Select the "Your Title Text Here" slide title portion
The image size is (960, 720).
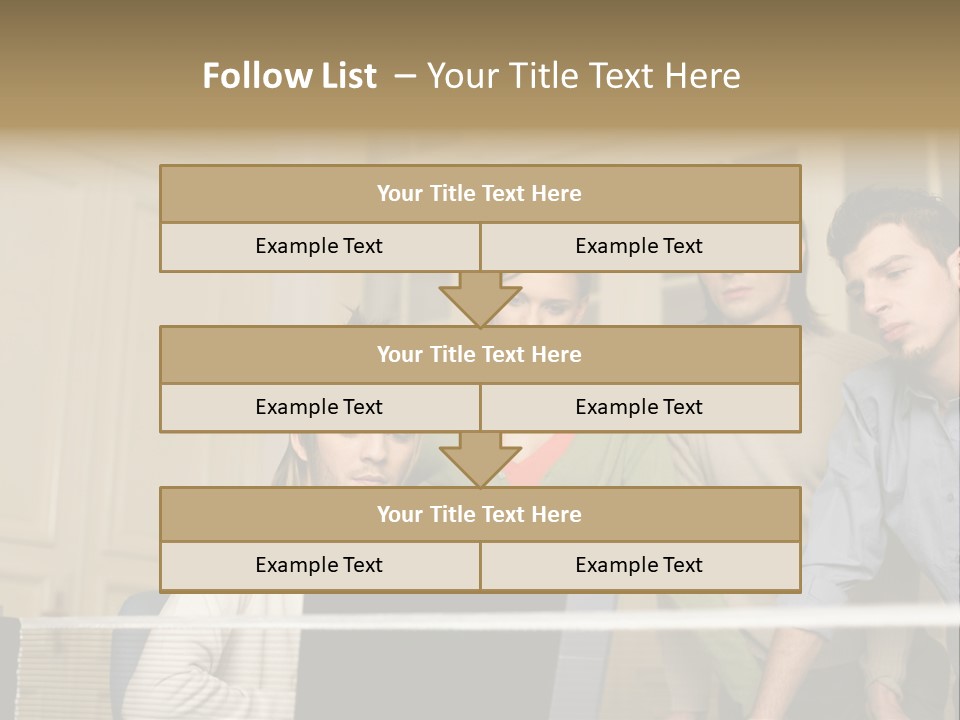[x=583, y=76]
